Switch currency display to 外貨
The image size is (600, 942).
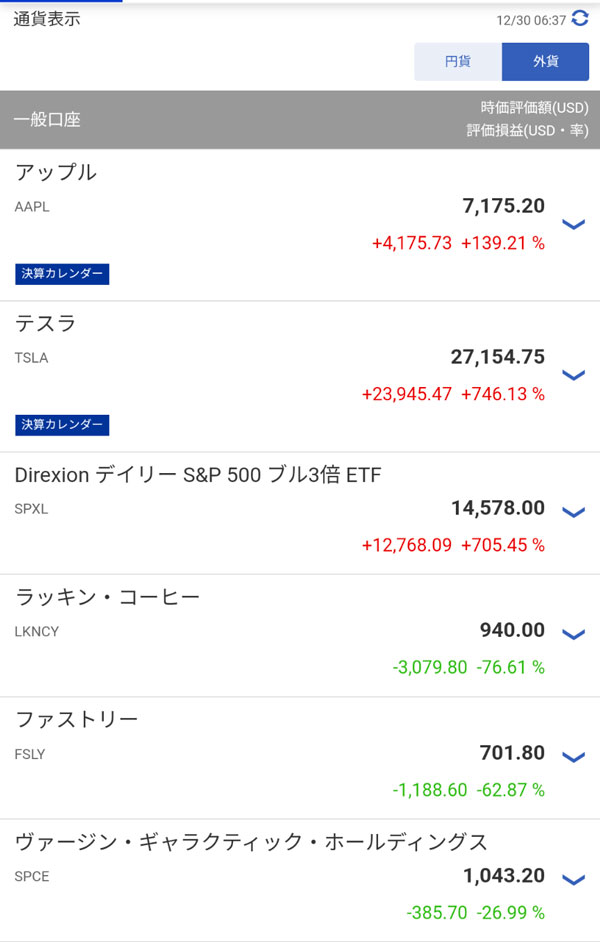tap(545, 61)
